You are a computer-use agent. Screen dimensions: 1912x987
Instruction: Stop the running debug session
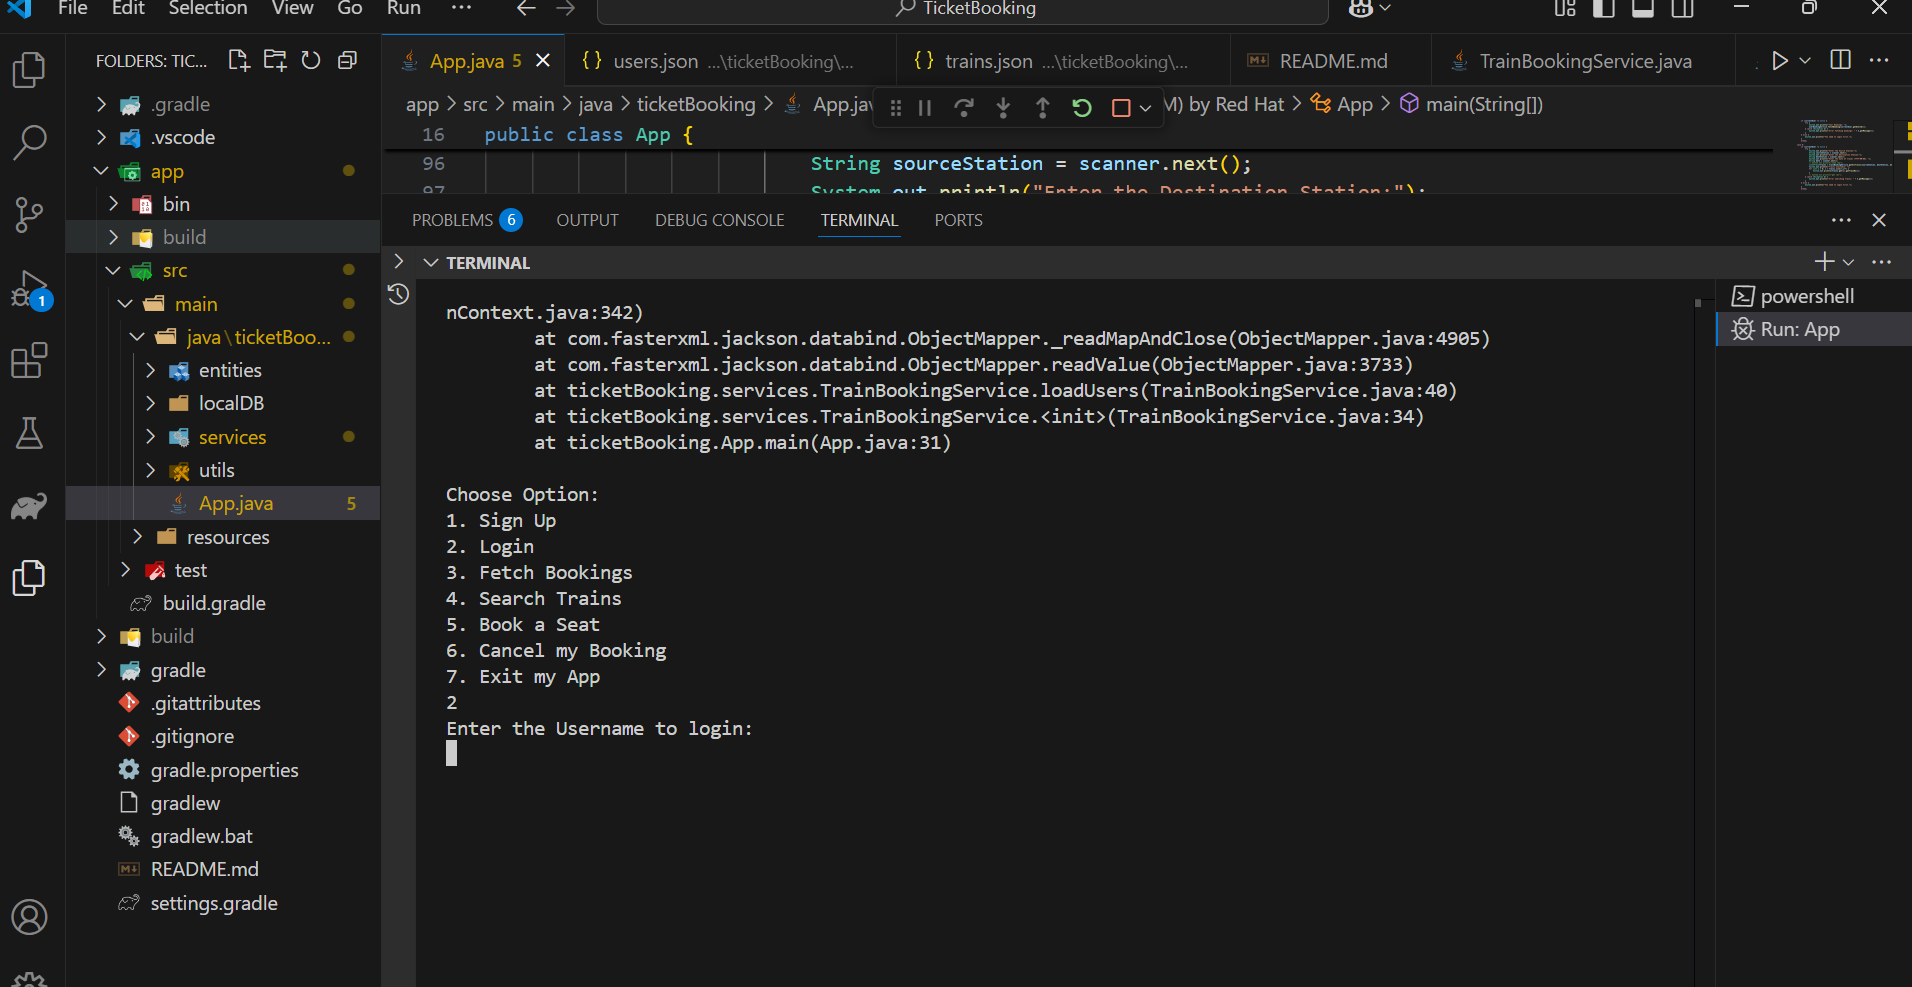[1121, 108]
